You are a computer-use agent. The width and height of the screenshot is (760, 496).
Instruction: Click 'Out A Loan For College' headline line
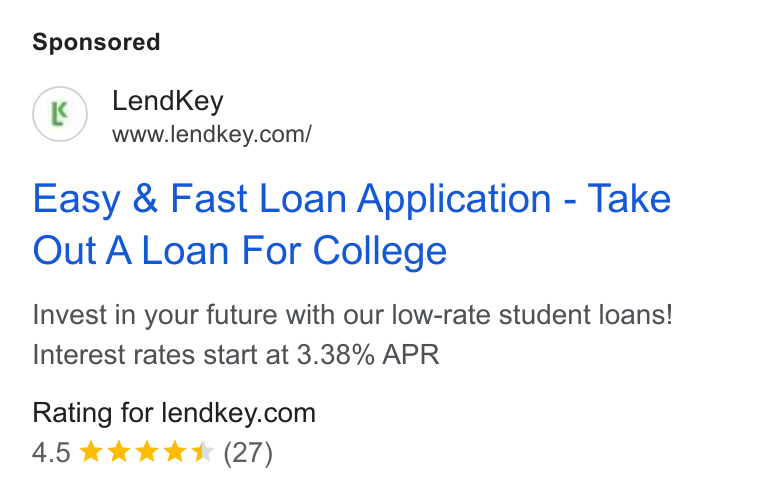click(239, 251)
